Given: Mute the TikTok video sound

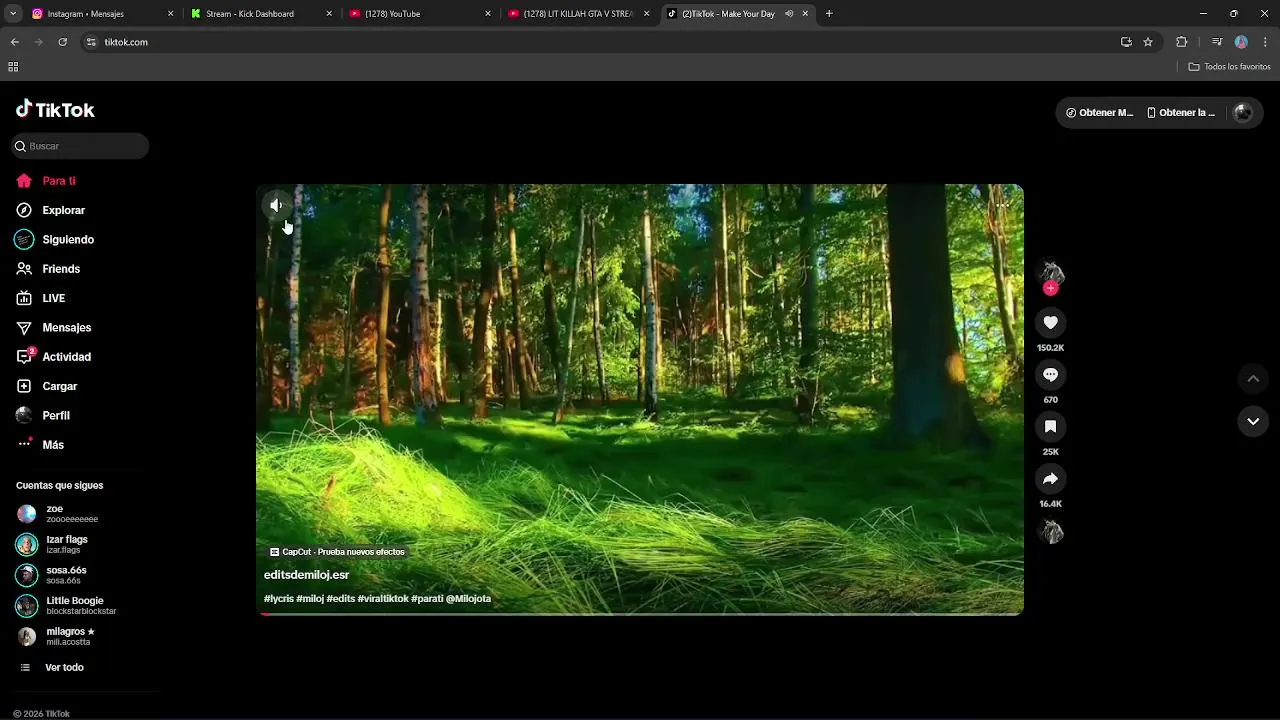Looking at the screenshot, I should coord(276,205).
